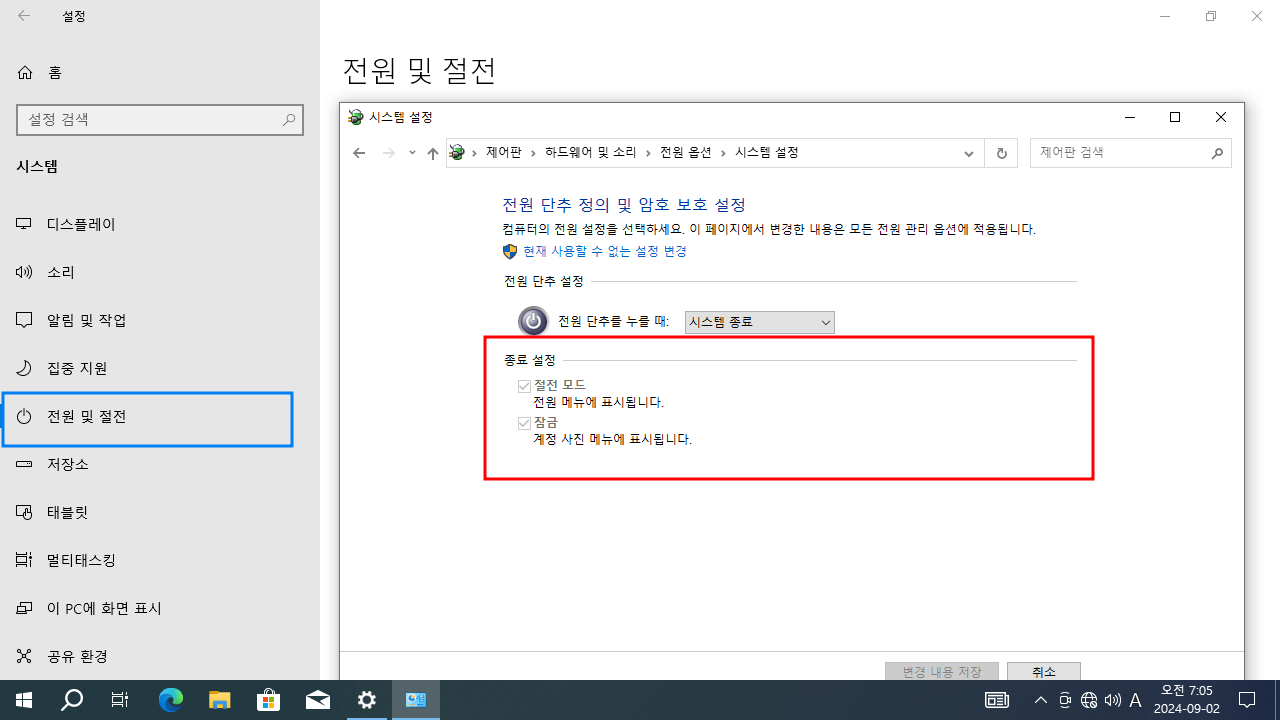Click the refresh button in address bar
Screen dimensions: 1280x720
tap(1001, 153)
